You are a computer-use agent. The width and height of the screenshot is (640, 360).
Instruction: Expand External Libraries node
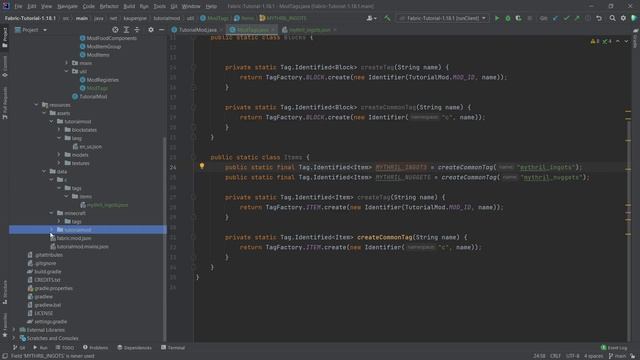tap(14, 330)
